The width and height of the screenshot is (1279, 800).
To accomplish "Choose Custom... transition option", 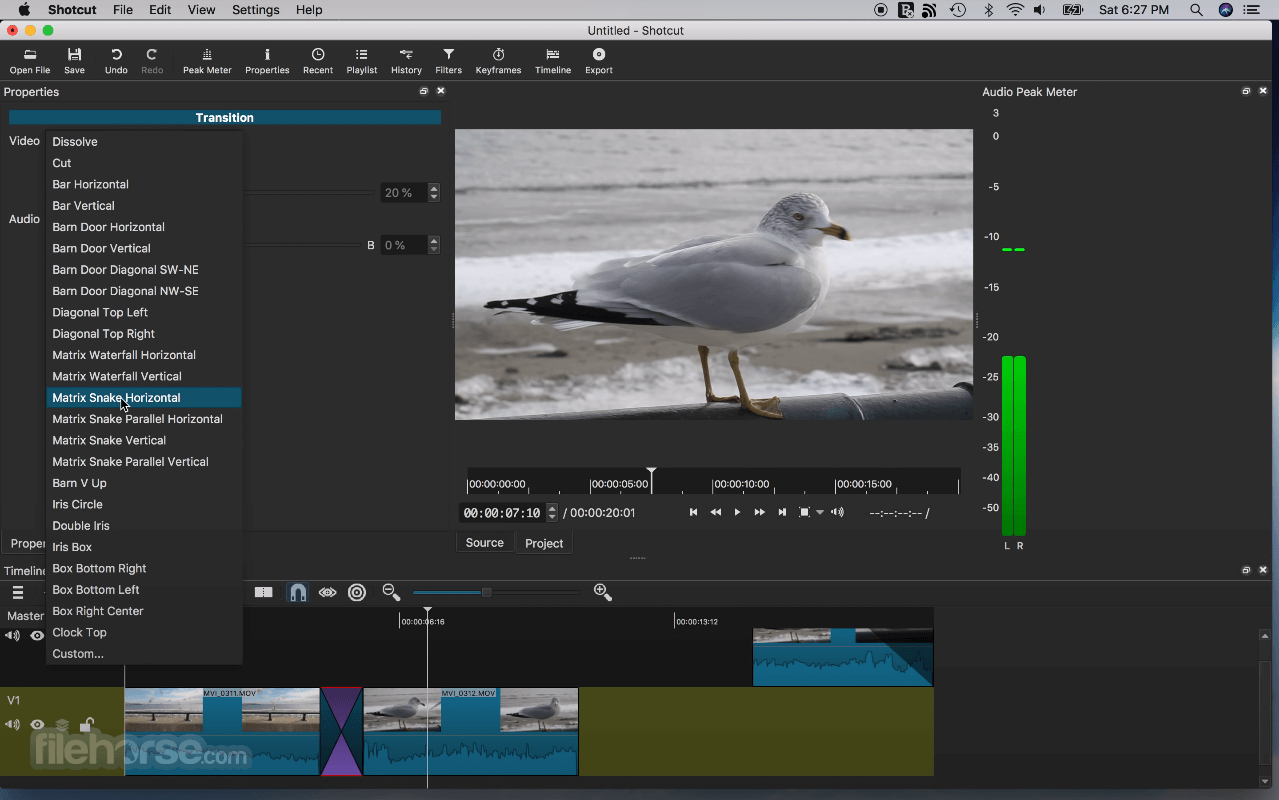I will pos(144,654).
